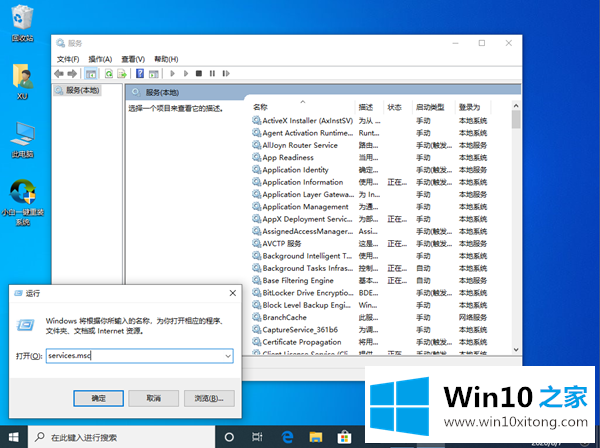Click the taskbar search box
Viewport: 600px width, 448px height.
(121, 437)
